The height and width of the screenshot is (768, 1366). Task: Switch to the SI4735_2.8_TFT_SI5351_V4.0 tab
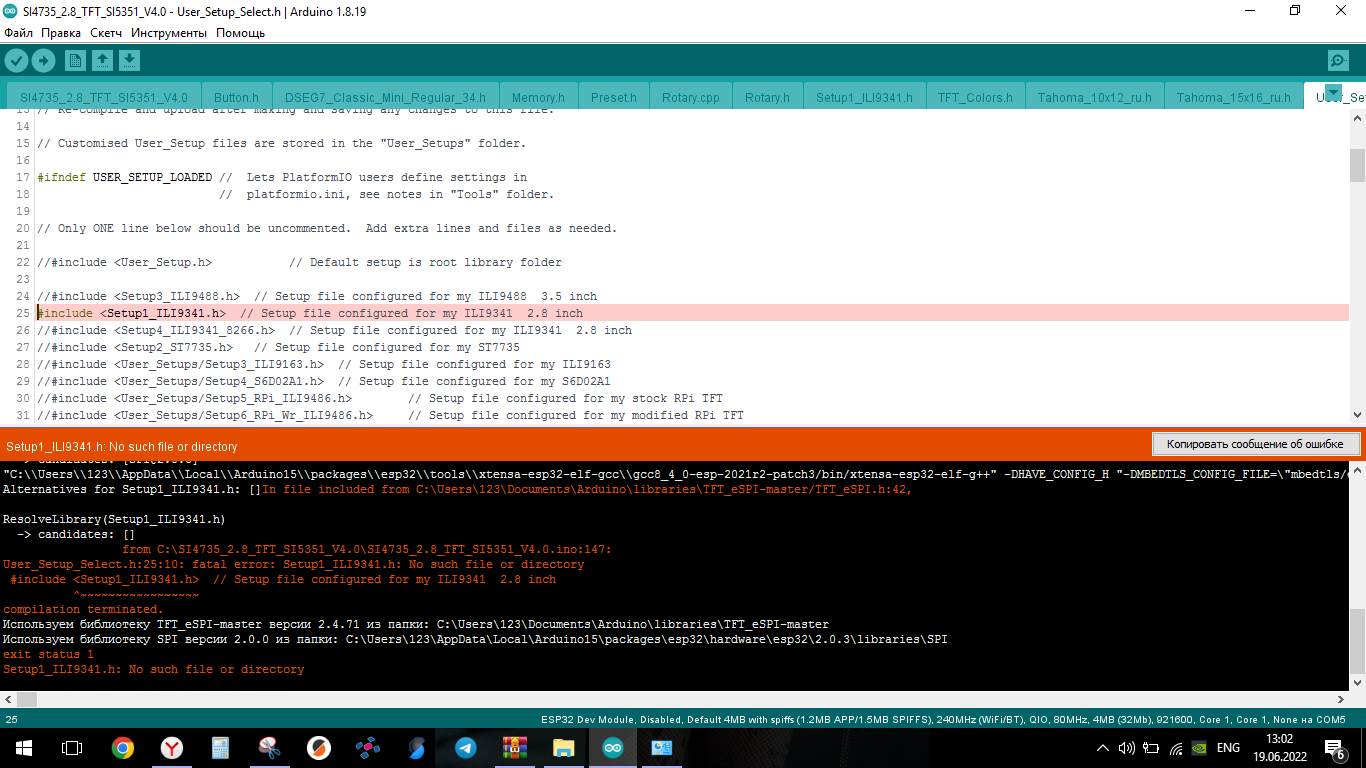point(104,97)
